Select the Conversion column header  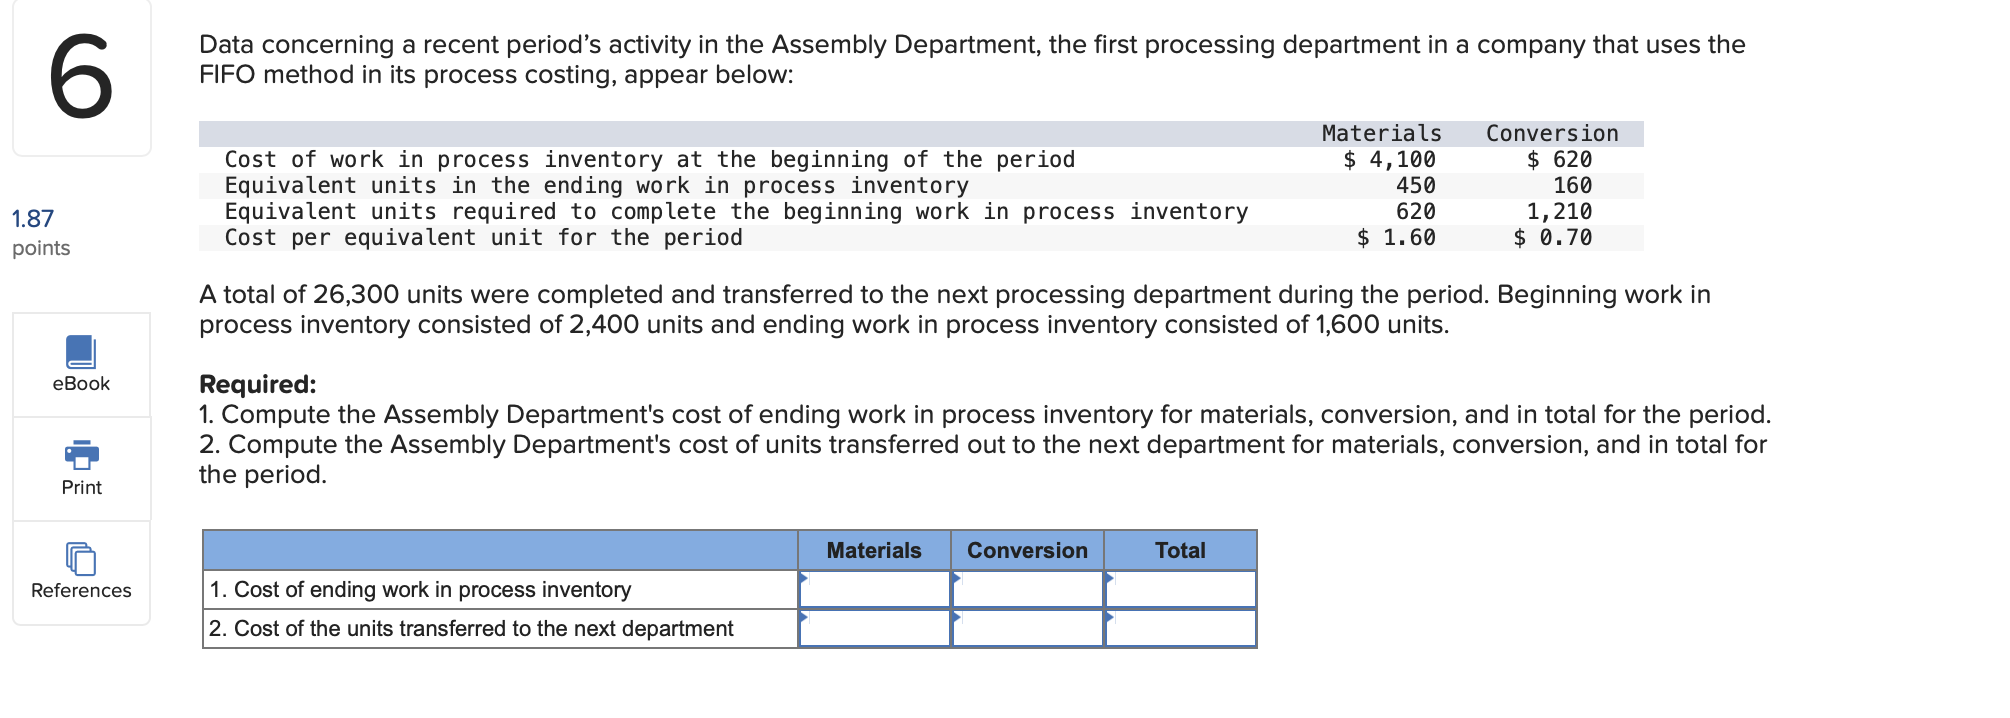coord(1026,549)
